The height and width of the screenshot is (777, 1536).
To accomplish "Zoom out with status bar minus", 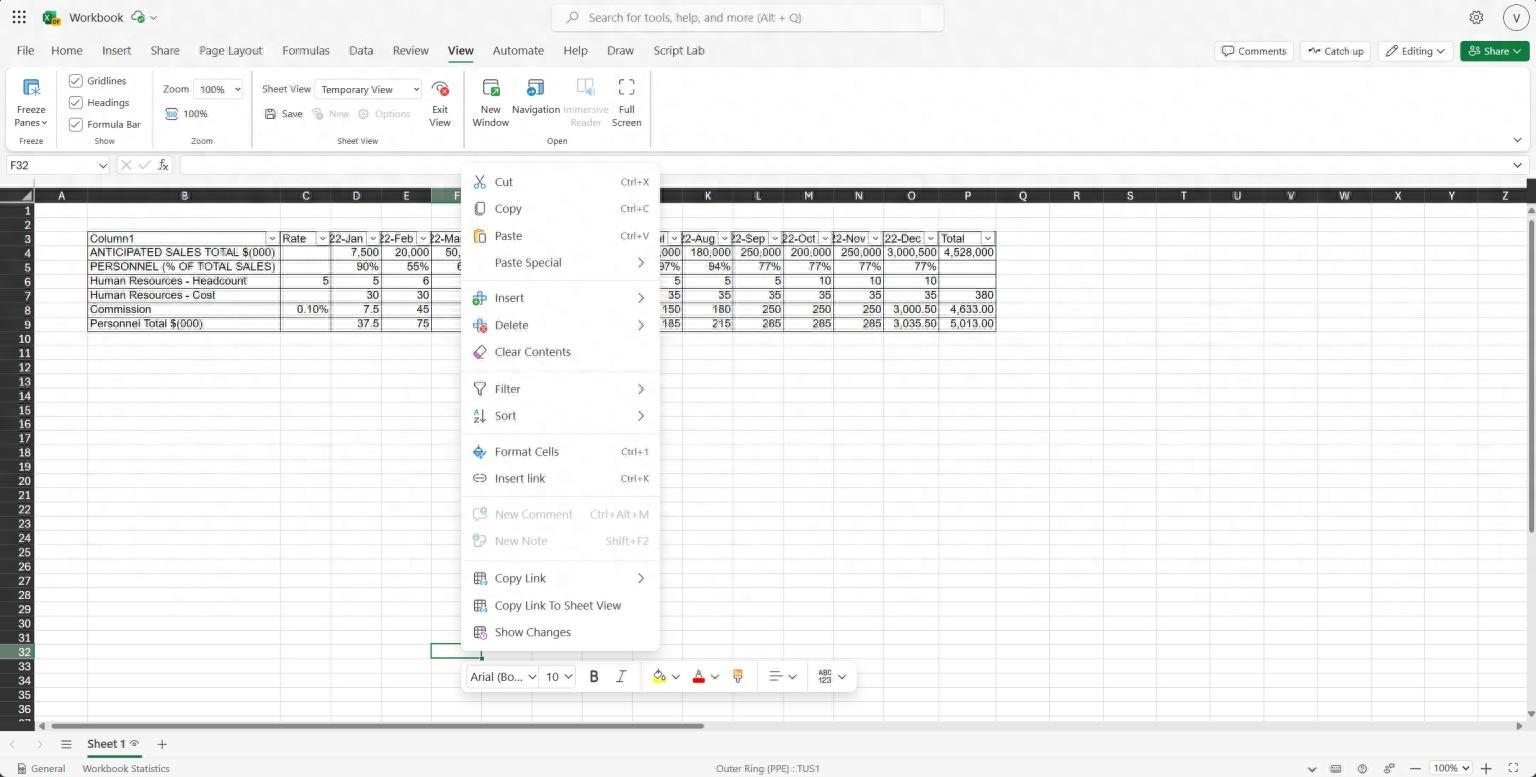I will tap(1416, 768).
